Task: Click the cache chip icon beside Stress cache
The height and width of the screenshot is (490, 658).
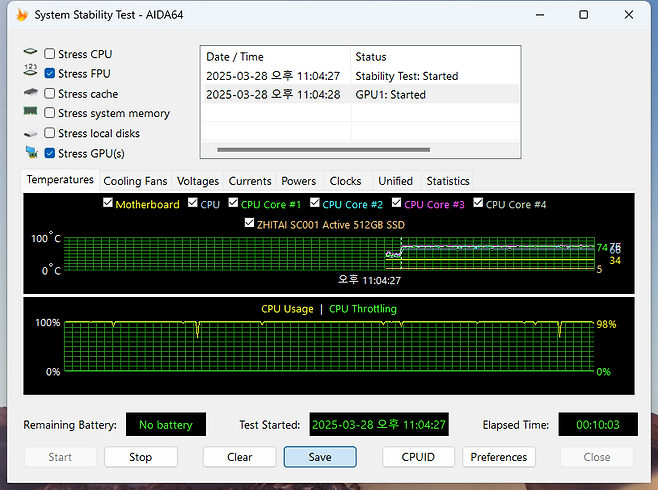Action: click(x=30, y=94)
